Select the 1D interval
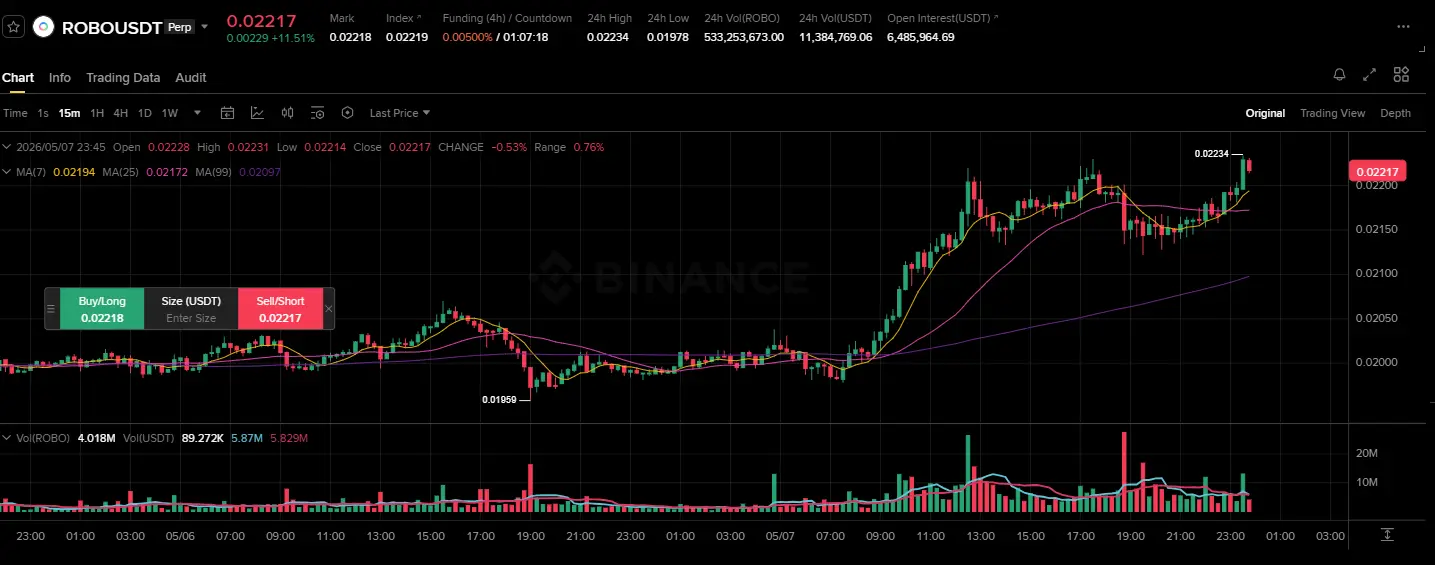This screenshot has height=565, width=1435. [x=145, y=113]
